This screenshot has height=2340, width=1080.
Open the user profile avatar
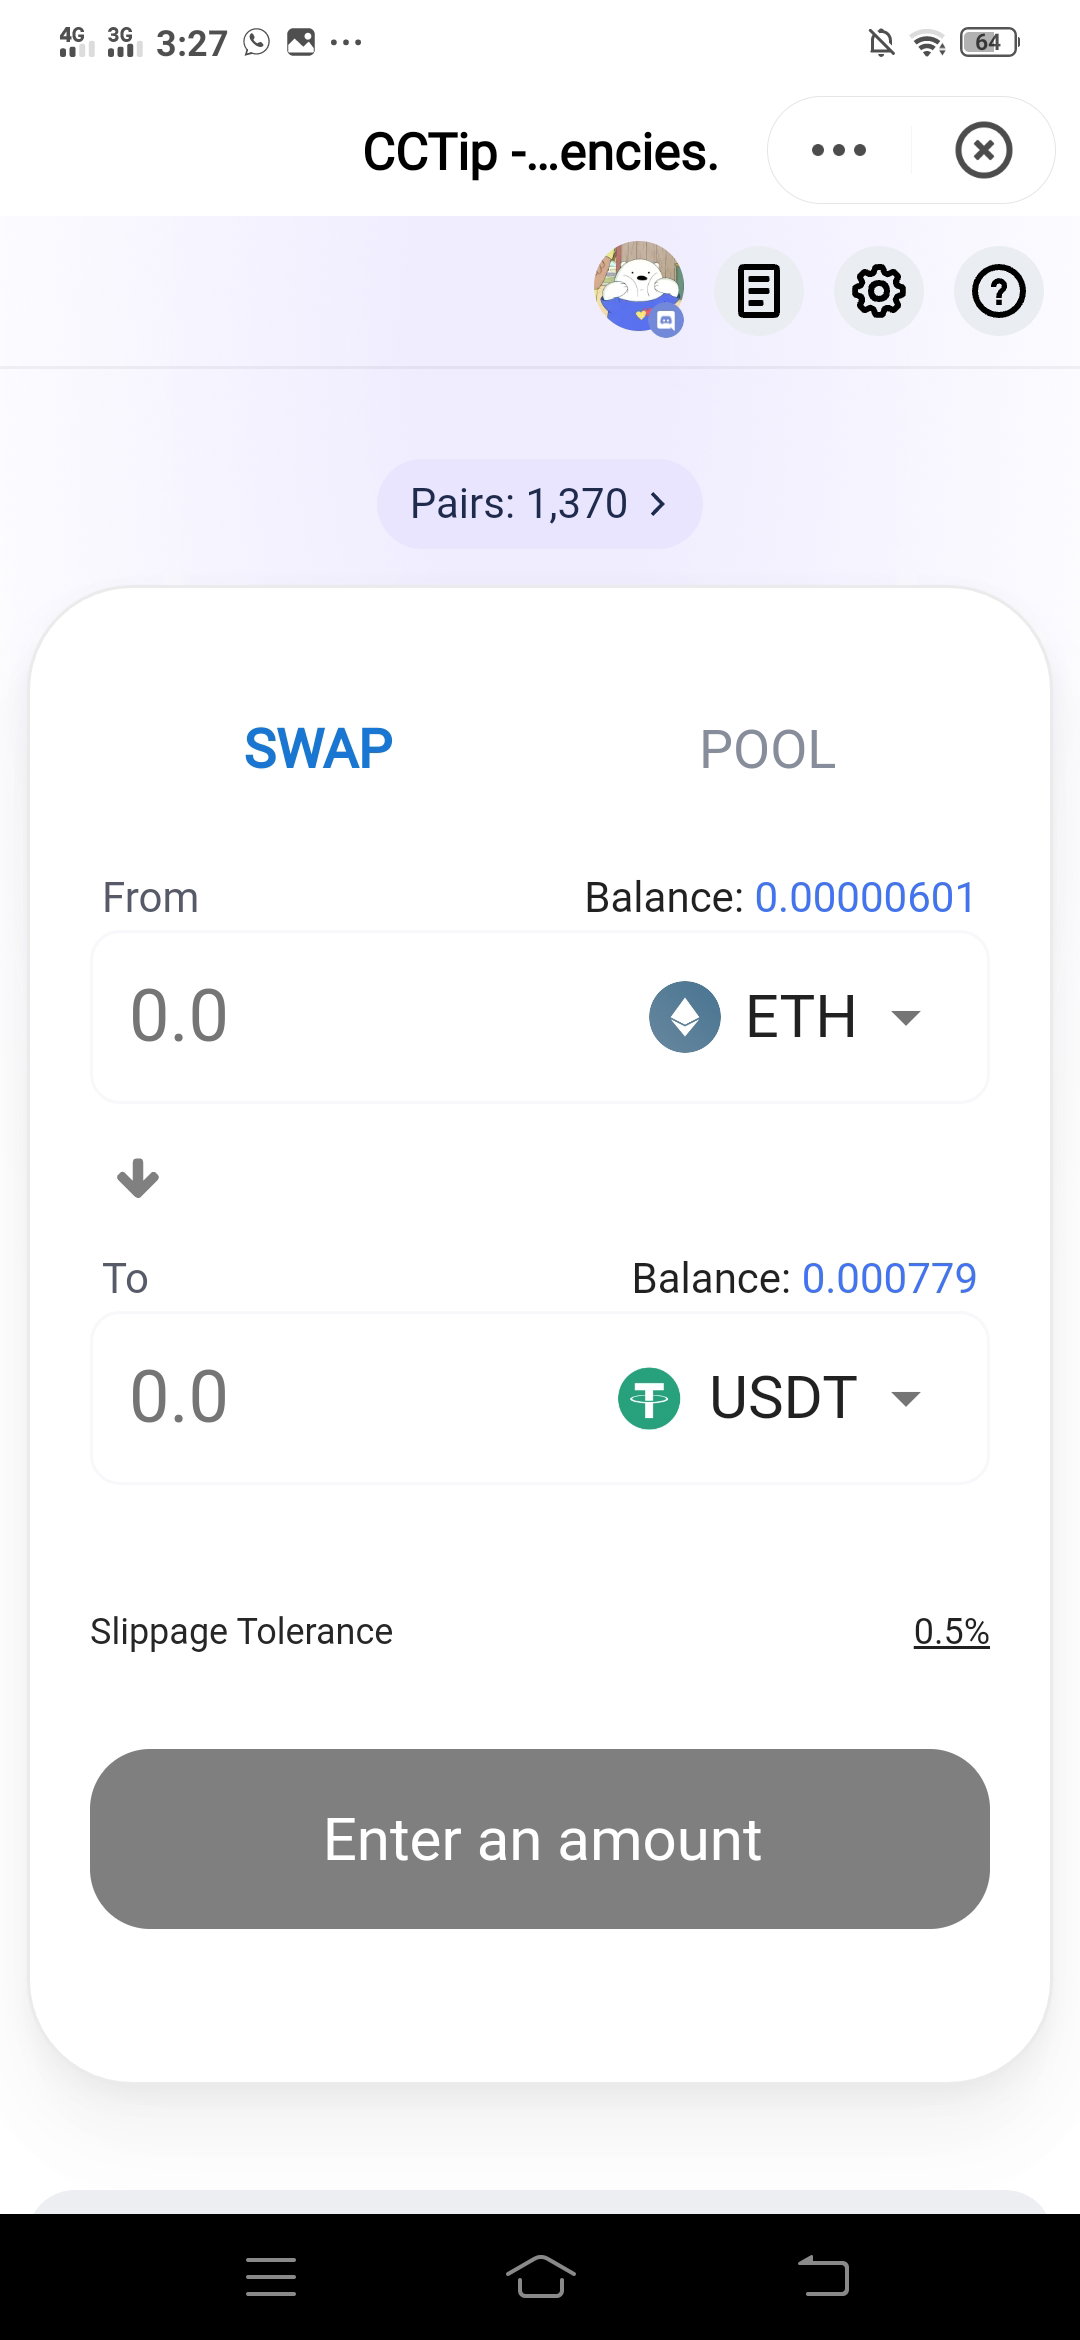(639, 289)
